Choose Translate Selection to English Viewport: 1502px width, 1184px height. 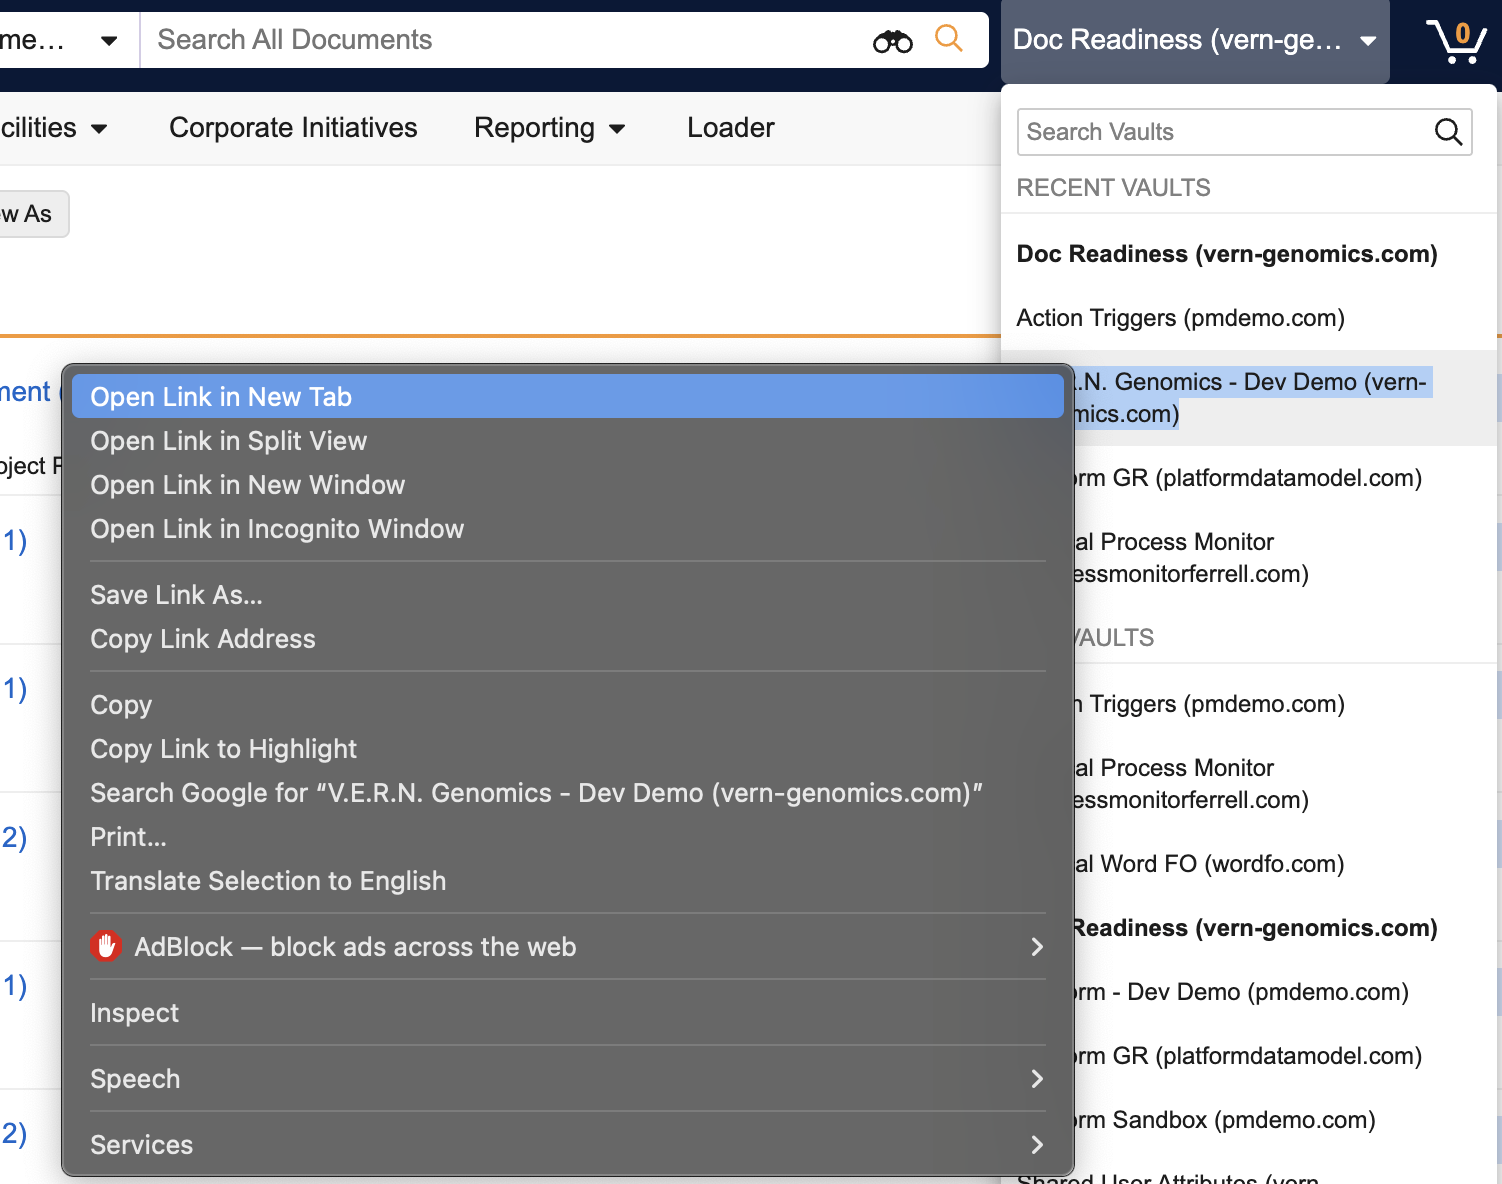268,881
